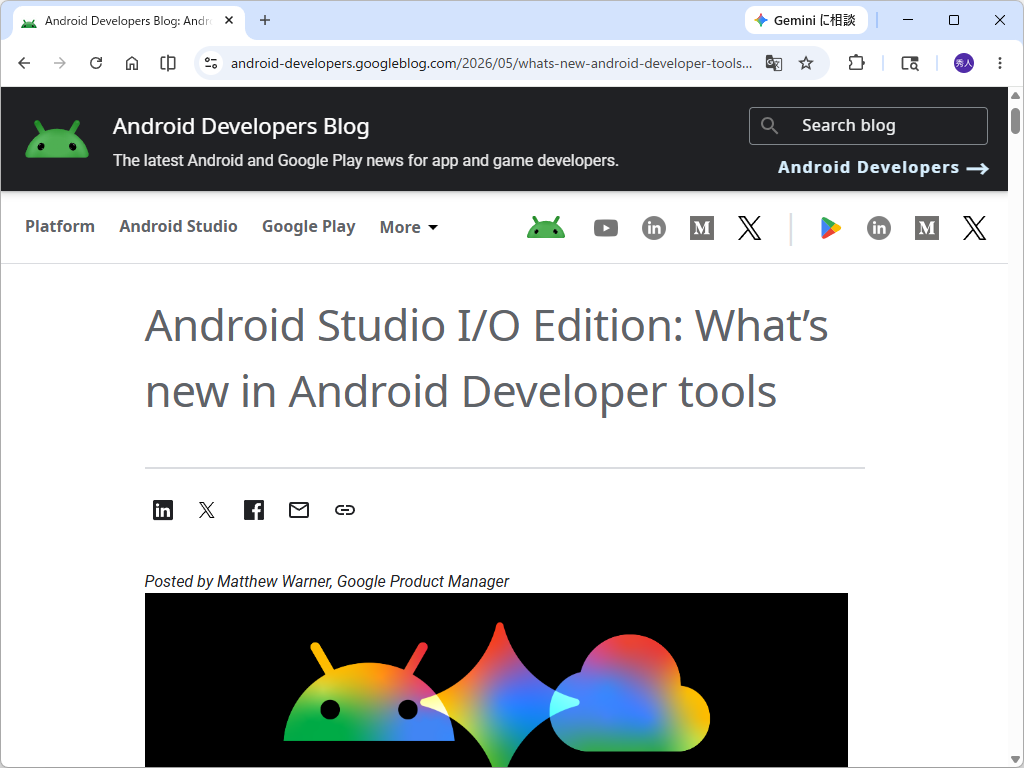This screenshot has width=1024, height=768.
Task: Click the page vertical scrollbar thumb
Action: tap(1016, 121)
